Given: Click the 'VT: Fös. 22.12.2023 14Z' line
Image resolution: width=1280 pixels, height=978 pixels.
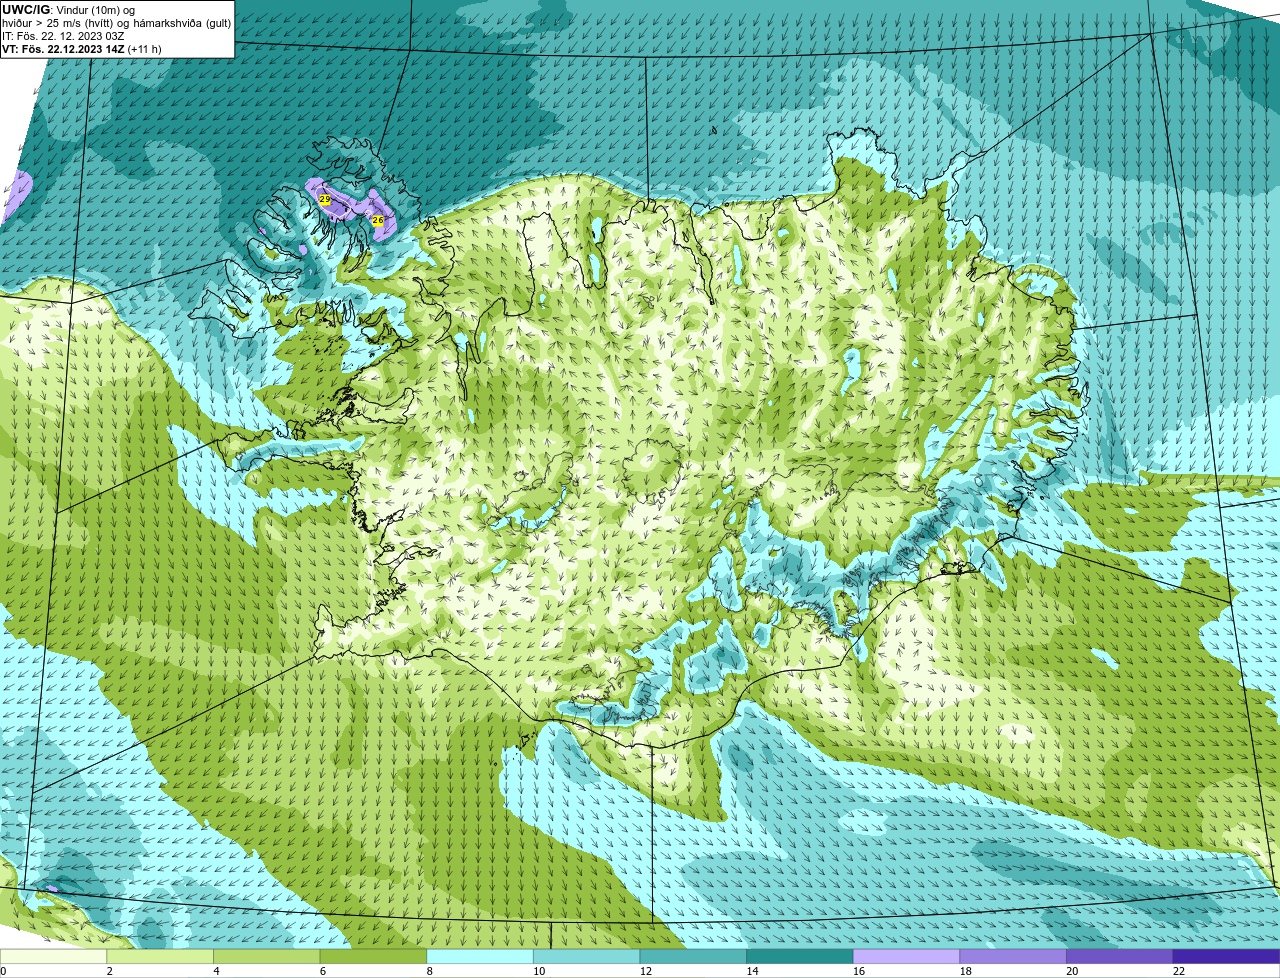Looking at the screenshot, I should tap(82, 48).
